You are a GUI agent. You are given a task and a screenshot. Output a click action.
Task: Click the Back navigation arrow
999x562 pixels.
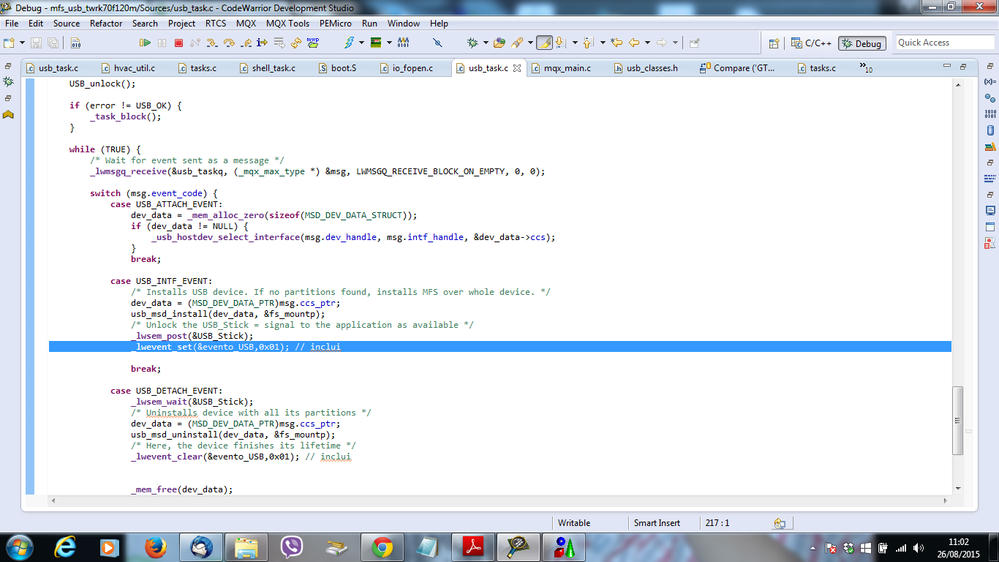(634, 43)
